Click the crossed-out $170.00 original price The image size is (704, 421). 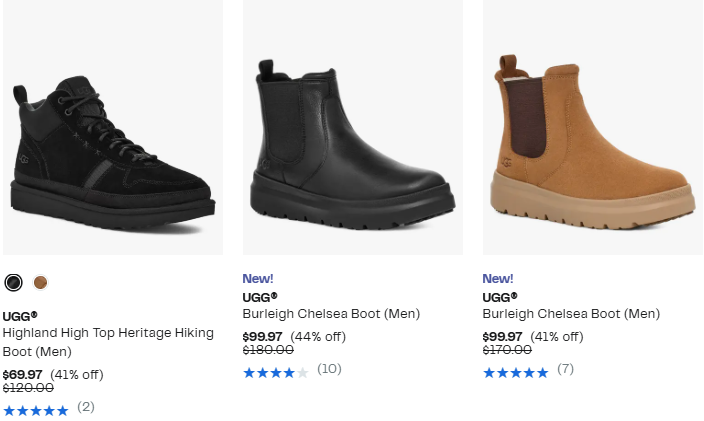tap(508, 350)
